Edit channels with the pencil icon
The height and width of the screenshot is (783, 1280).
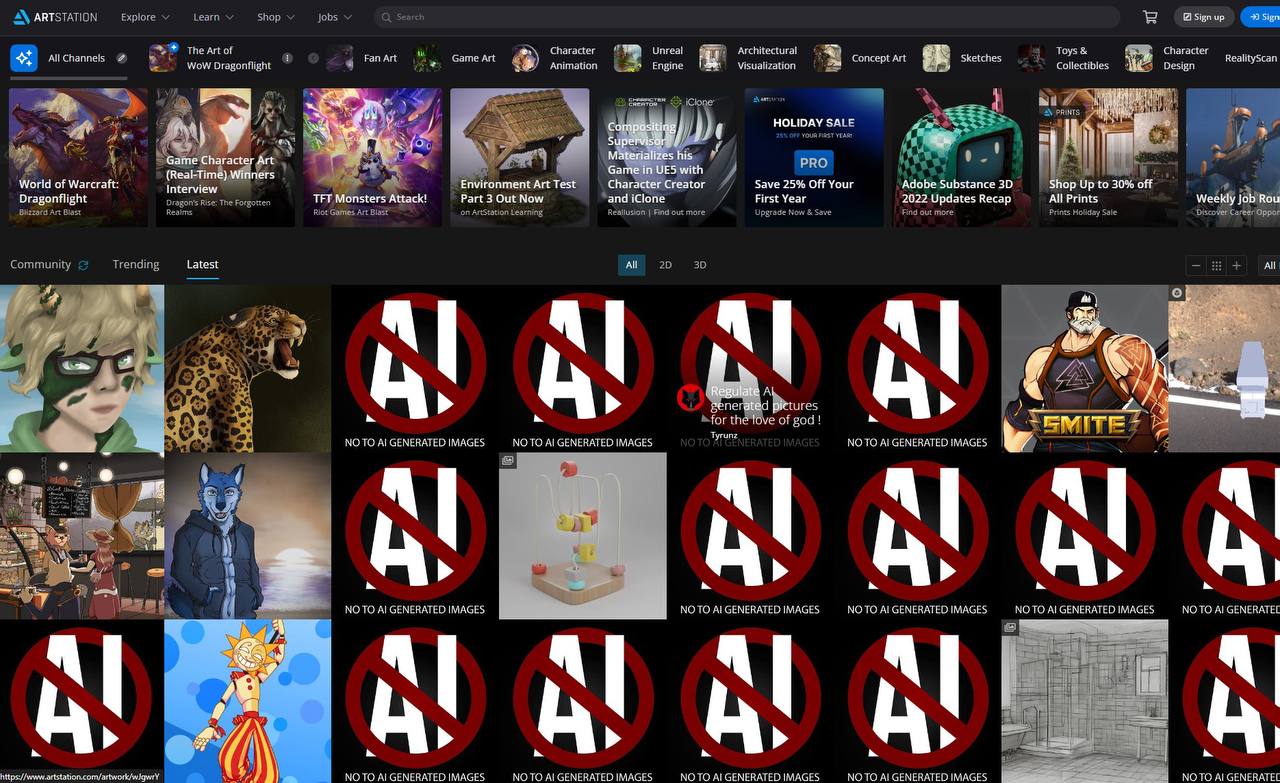tap(122, 58)
